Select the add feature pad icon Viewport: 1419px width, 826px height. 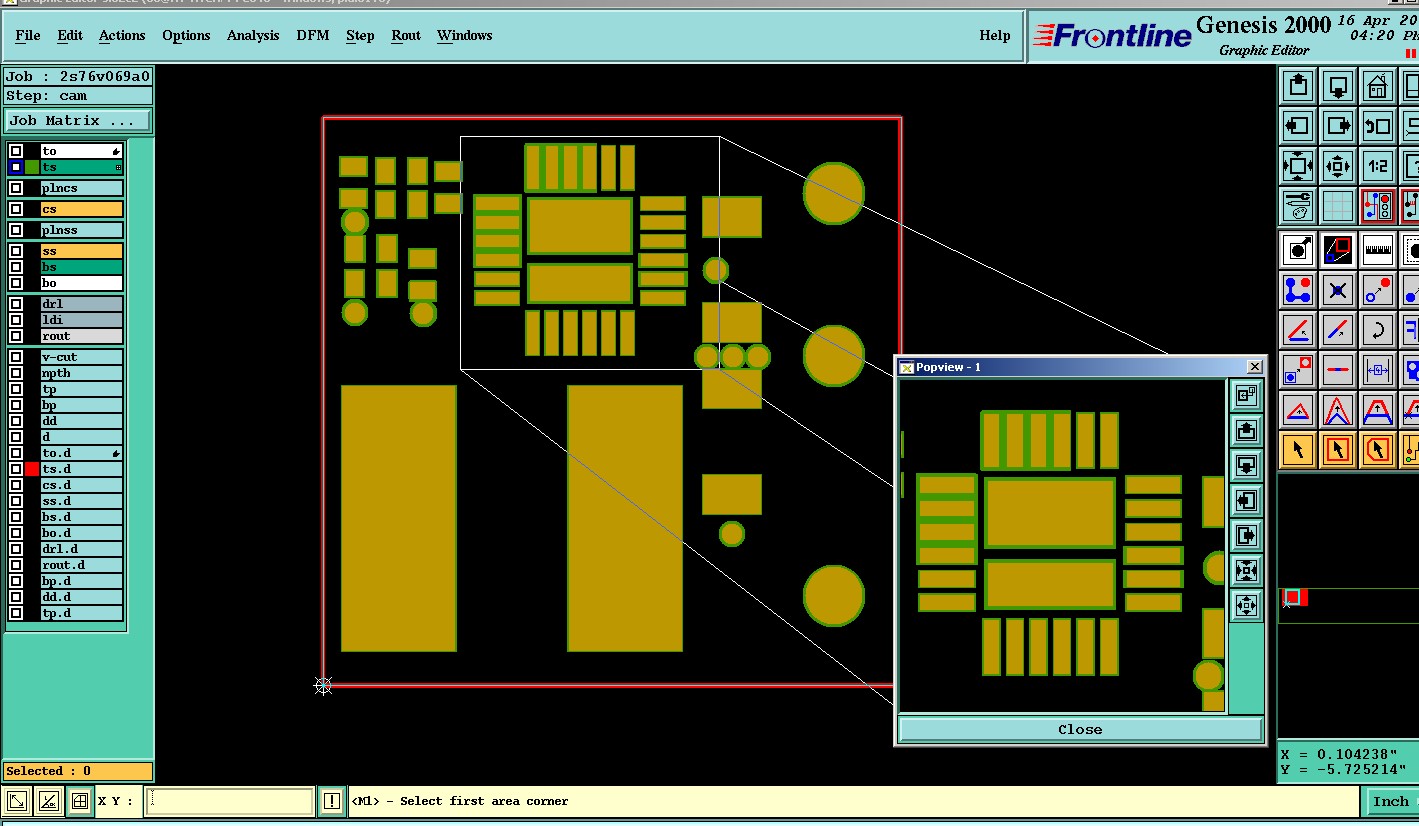pos(1298,249)
